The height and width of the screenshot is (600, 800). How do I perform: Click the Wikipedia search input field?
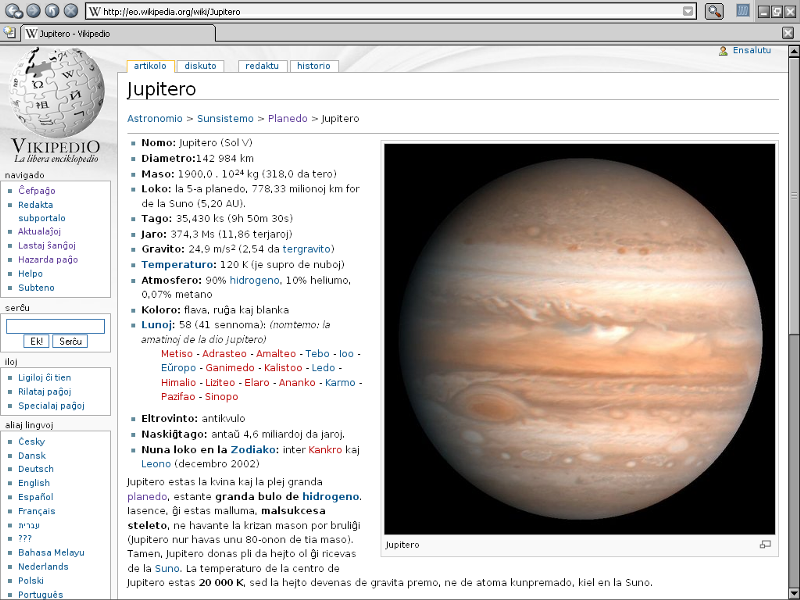point(55,326)
